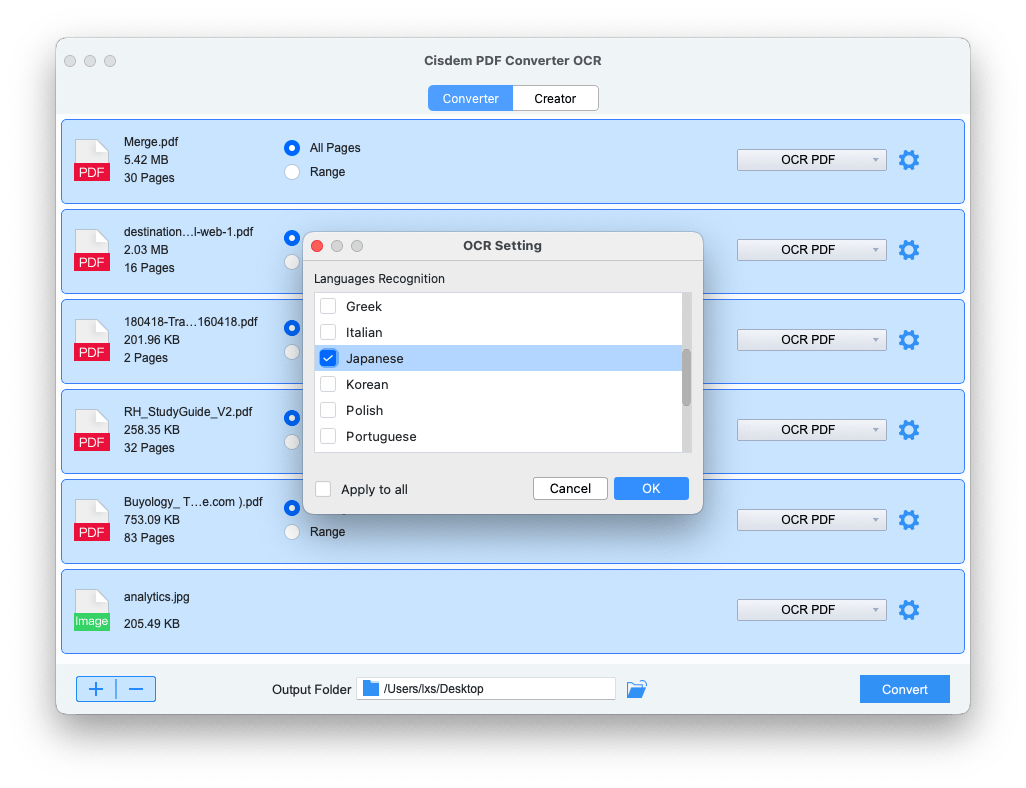Screen dimensions: 1026x788
Task: Click the Image icon of analytics.jpg
Action: click(92, 609)
